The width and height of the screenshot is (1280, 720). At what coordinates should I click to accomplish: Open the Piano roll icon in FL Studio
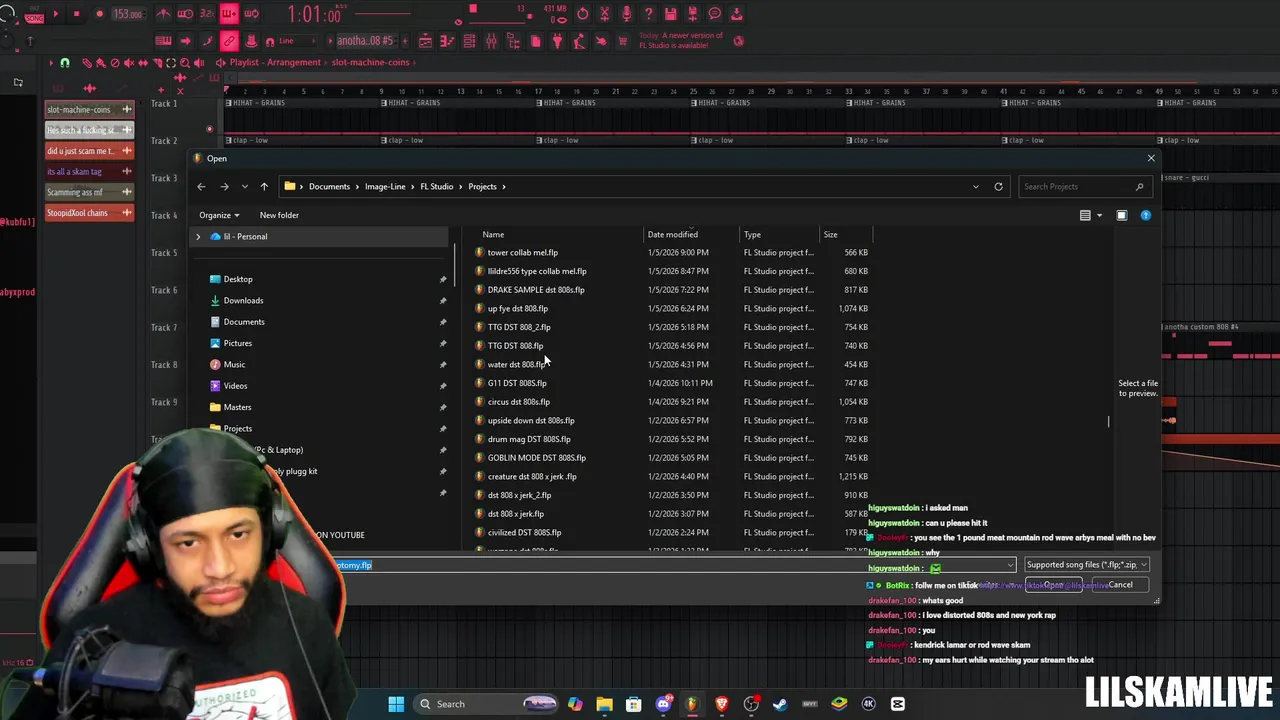coord(447,41)
